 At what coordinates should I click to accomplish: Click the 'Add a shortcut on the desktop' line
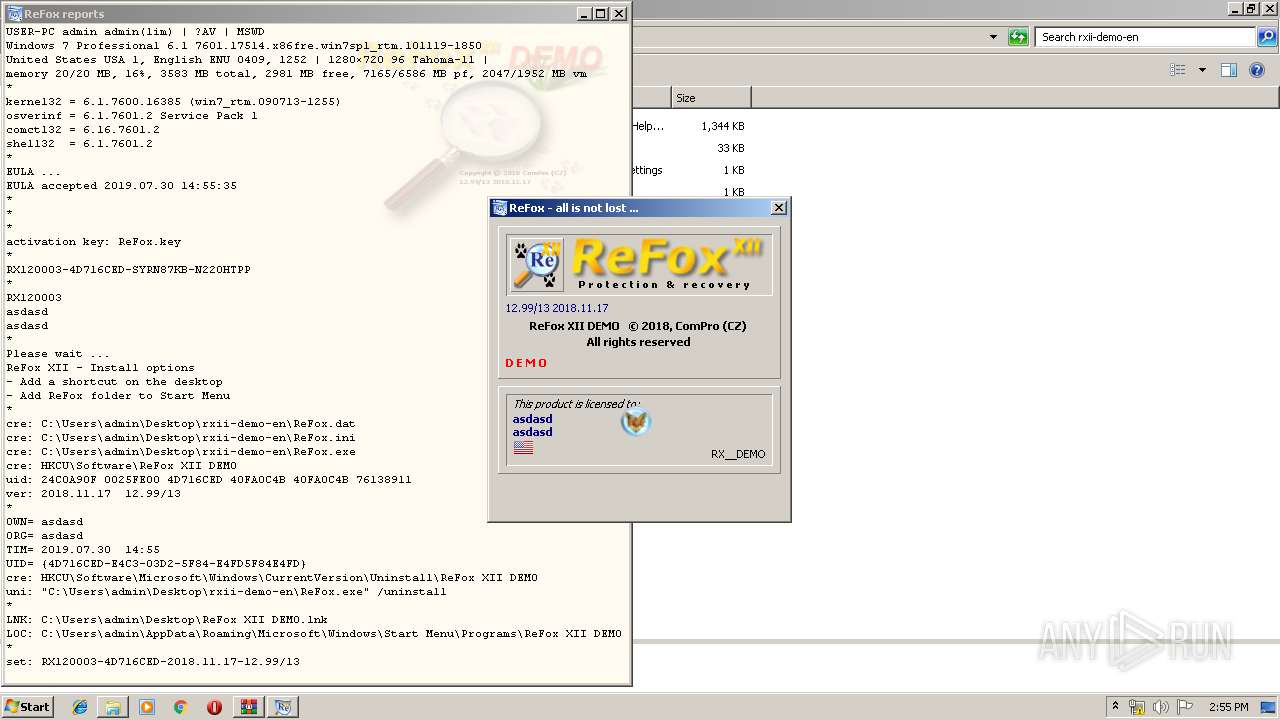coord(114,382)
